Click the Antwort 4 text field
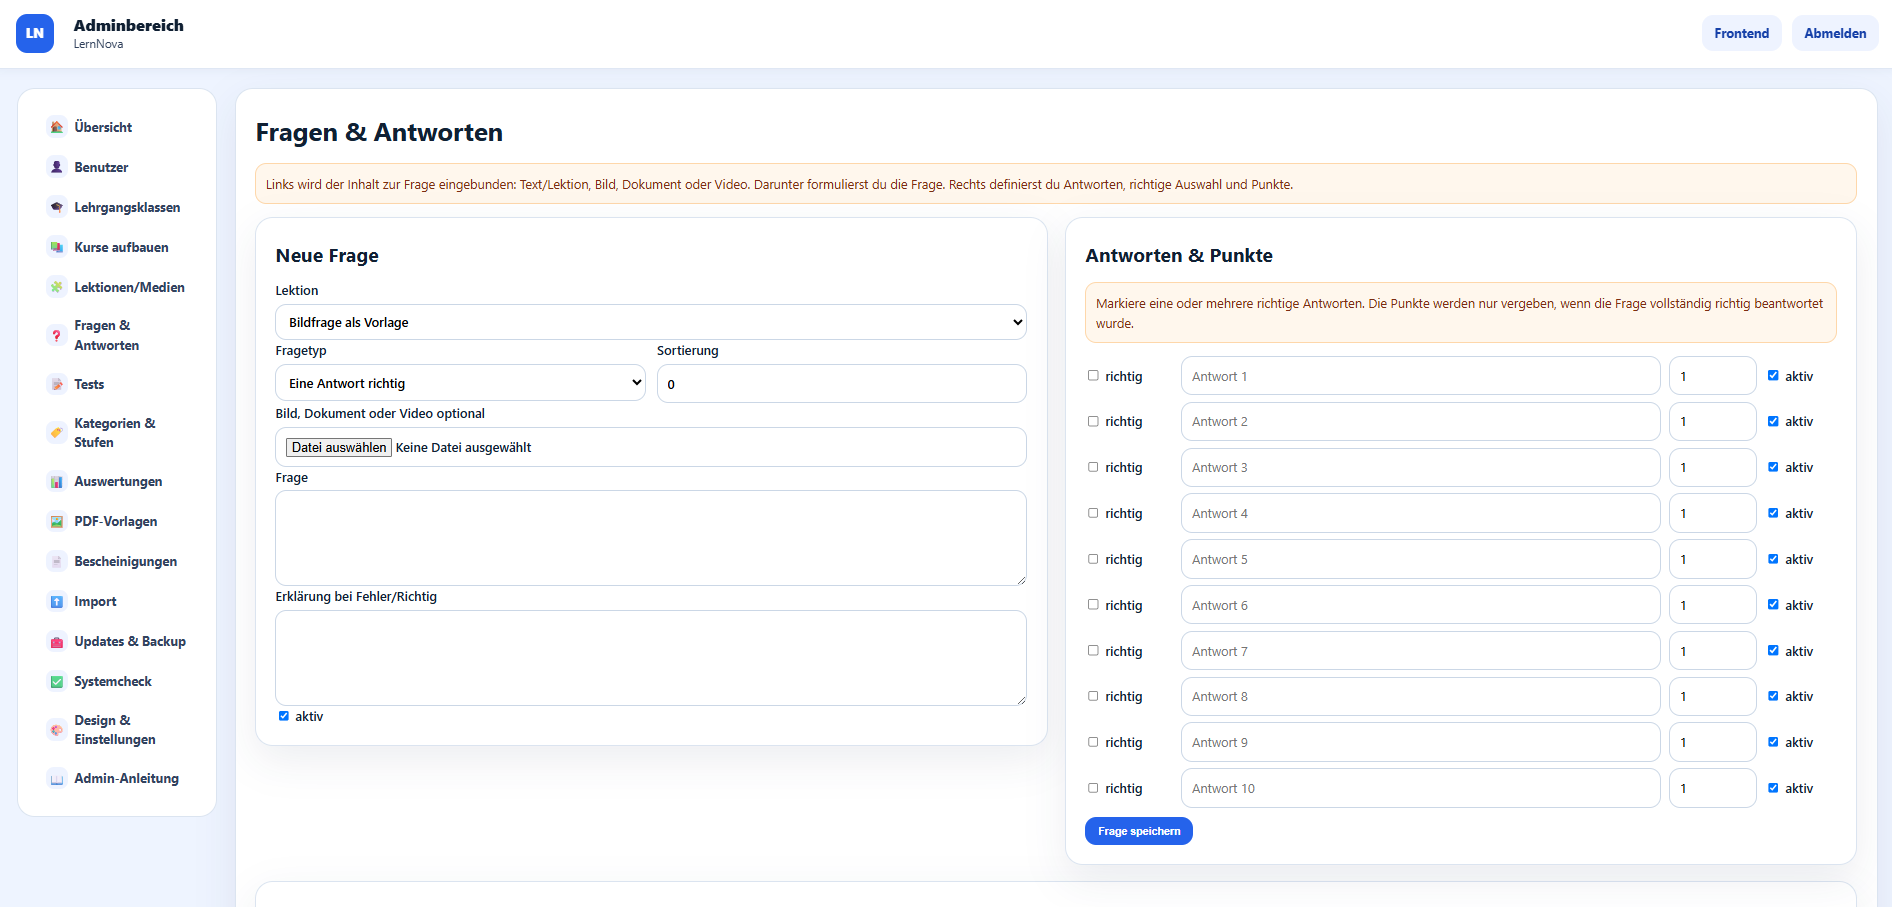Image resolution: width=1892 pixels, height=907 pixels. (1420, 513)
